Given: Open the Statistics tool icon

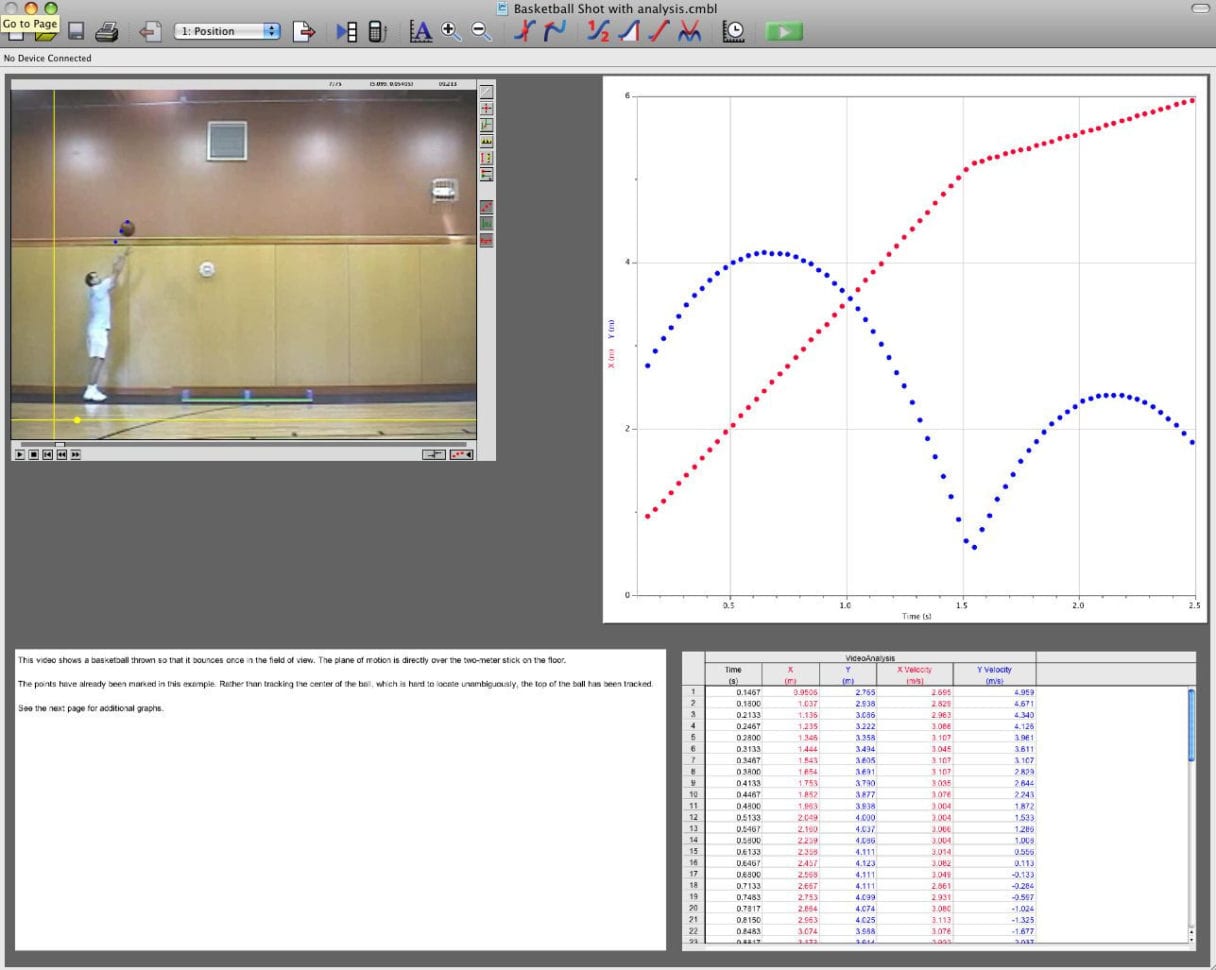Looking at the screenshot, I should click(x=599, y=32).
